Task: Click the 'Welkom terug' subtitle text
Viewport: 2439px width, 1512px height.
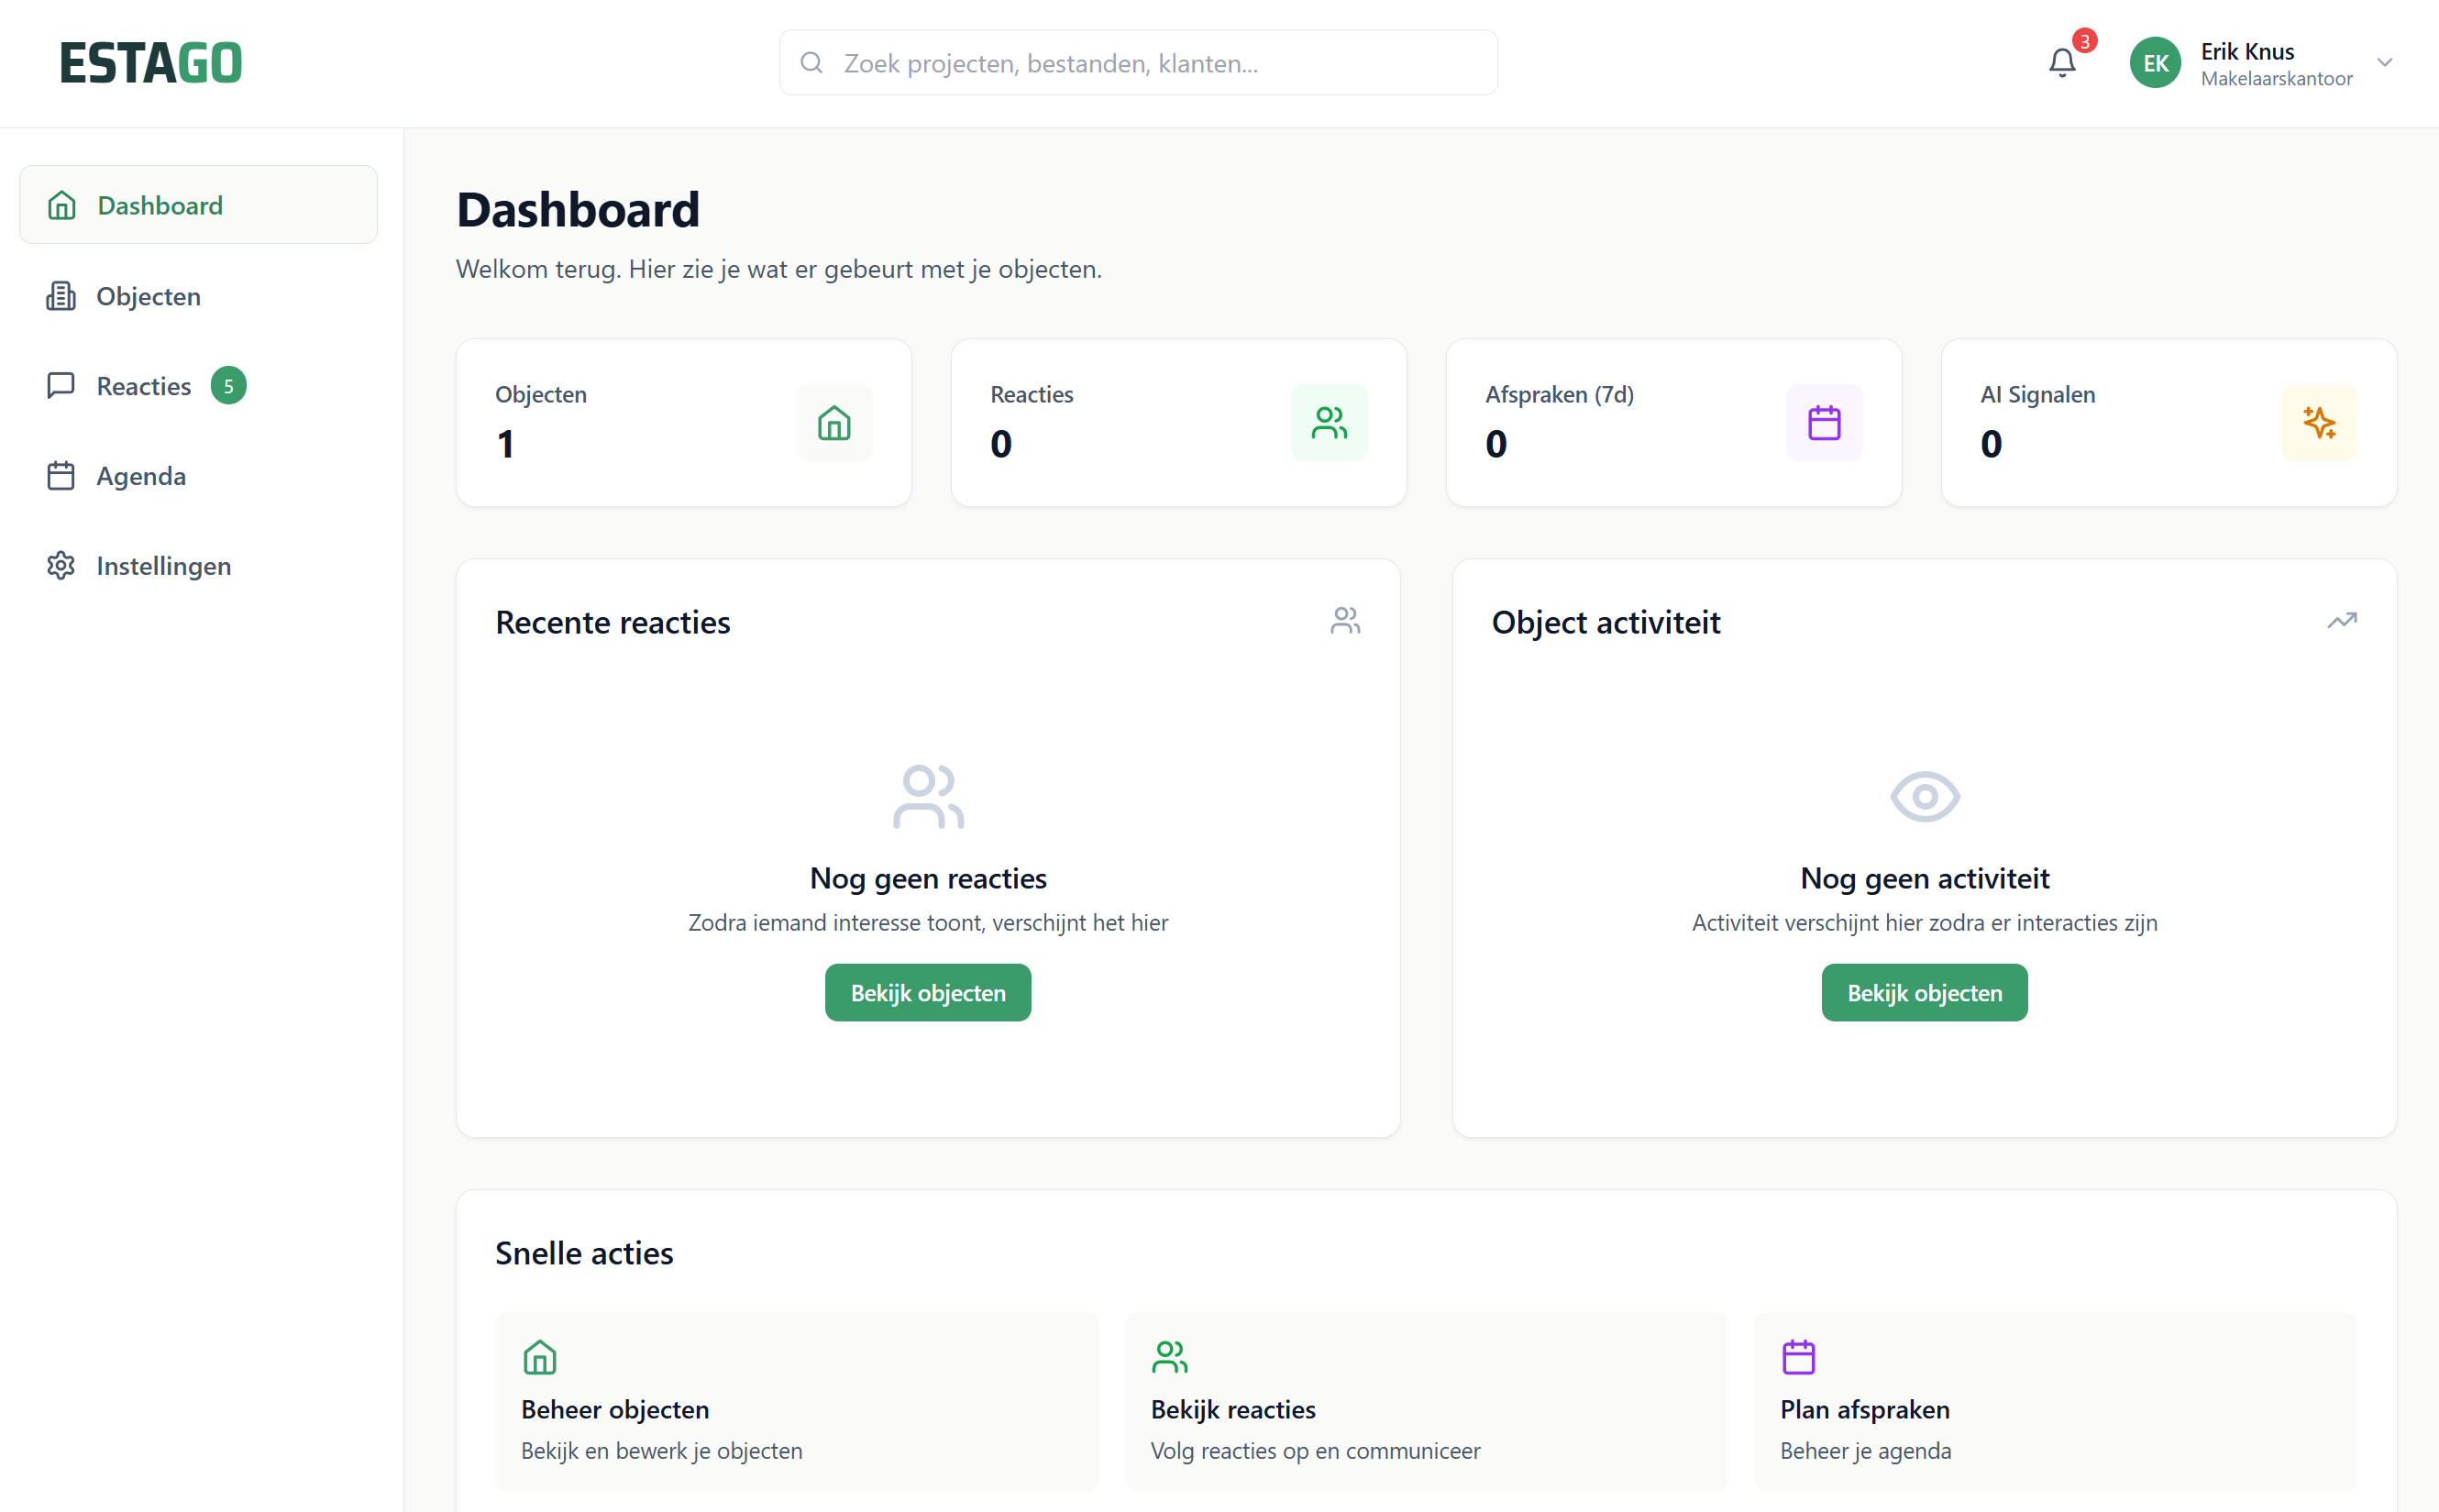Action: 779,269
